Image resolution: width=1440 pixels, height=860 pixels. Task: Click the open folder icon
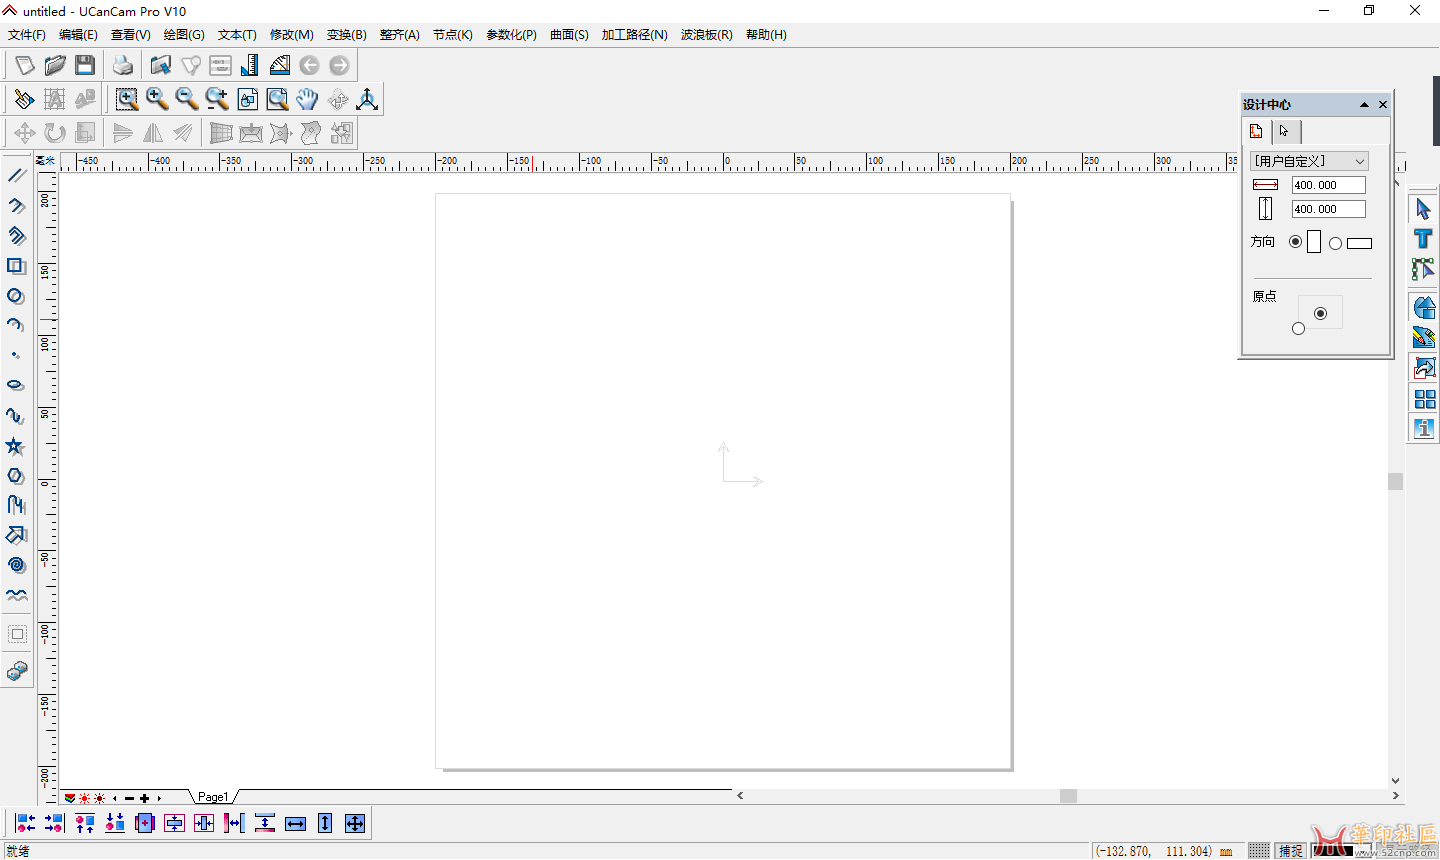pos(55,65)
